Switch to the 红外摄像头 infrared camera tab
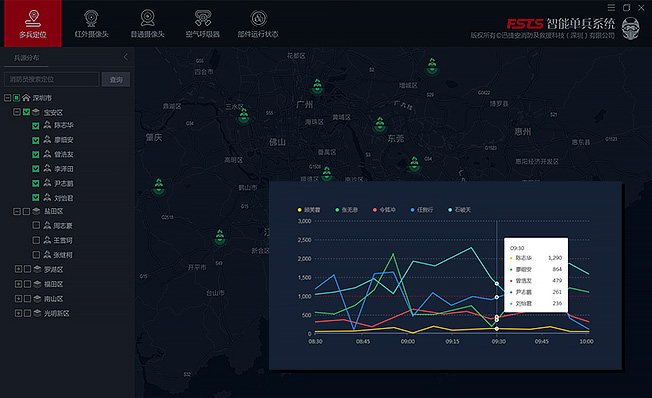Screen dimensions: 652x398 click(x=91, y=24)
